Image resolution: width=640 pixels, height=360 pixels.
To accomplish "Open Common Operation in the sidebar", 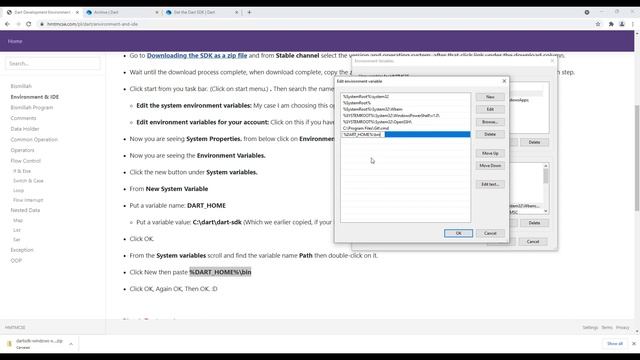I will click(34, 139).
